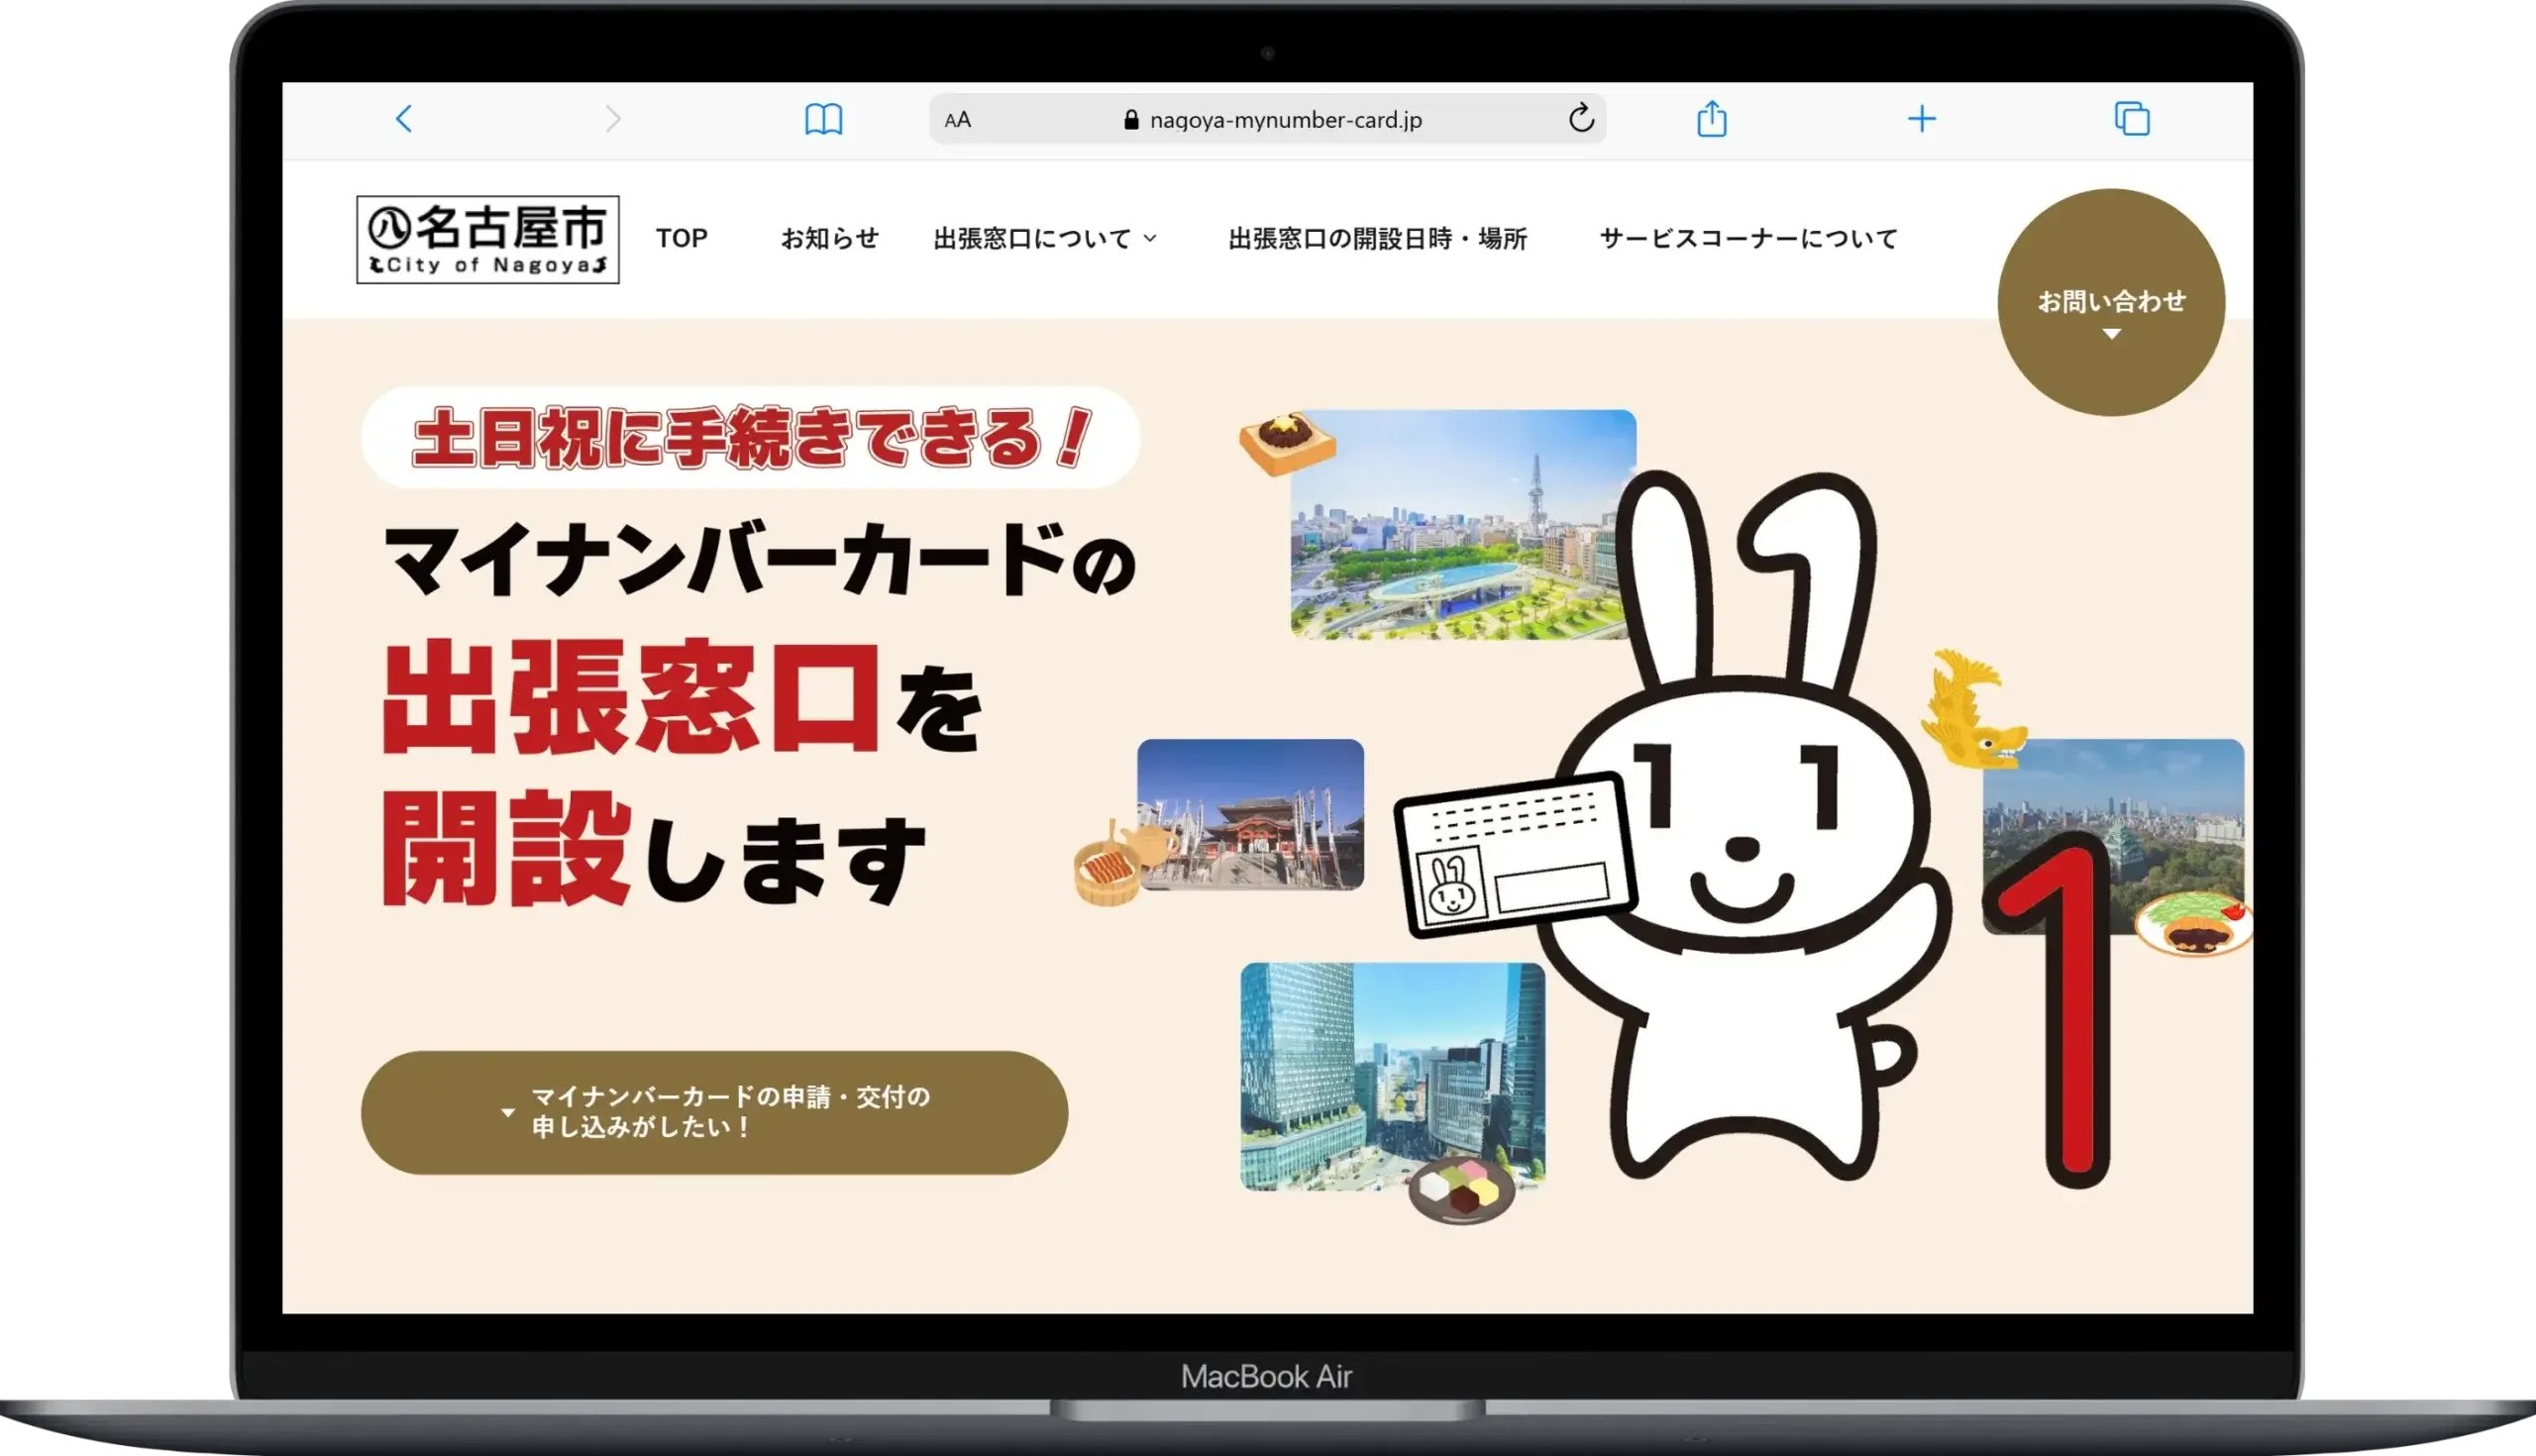Expand the 出張窓口について dropdown menu
Viewport: 2536px width, 1456px height.
click(x=1045, y=238)
